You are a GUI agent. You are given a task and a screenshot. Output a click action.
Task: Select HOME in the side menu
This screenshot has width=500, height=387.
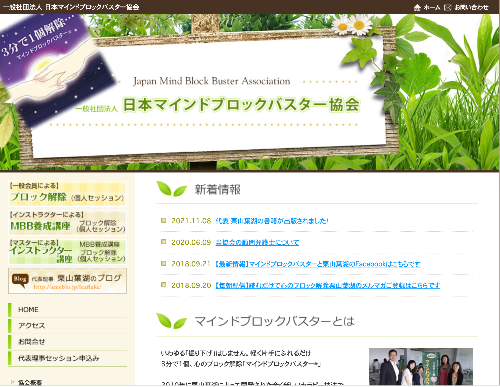[68, 310]
